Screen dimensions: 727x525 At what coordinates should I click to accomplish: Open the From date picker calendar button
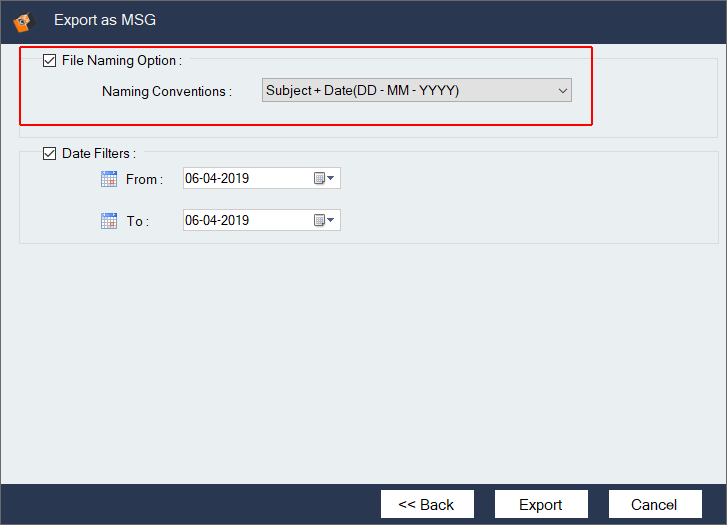tap(325, 179)
